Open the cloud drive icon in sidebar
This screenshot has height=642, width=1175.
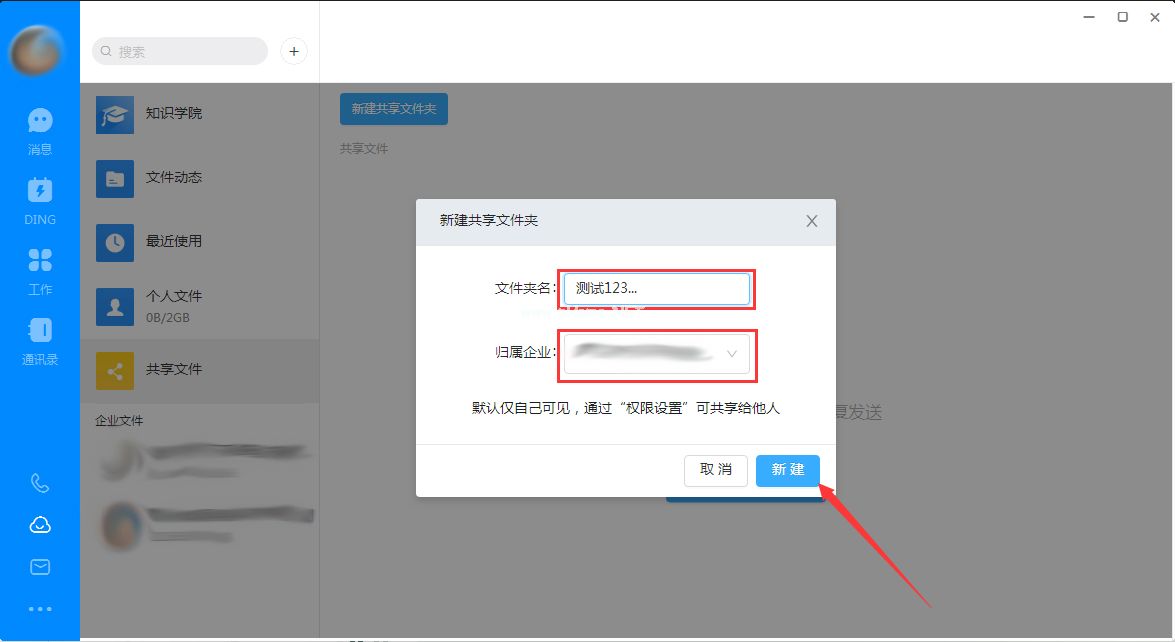pos(40,524)
